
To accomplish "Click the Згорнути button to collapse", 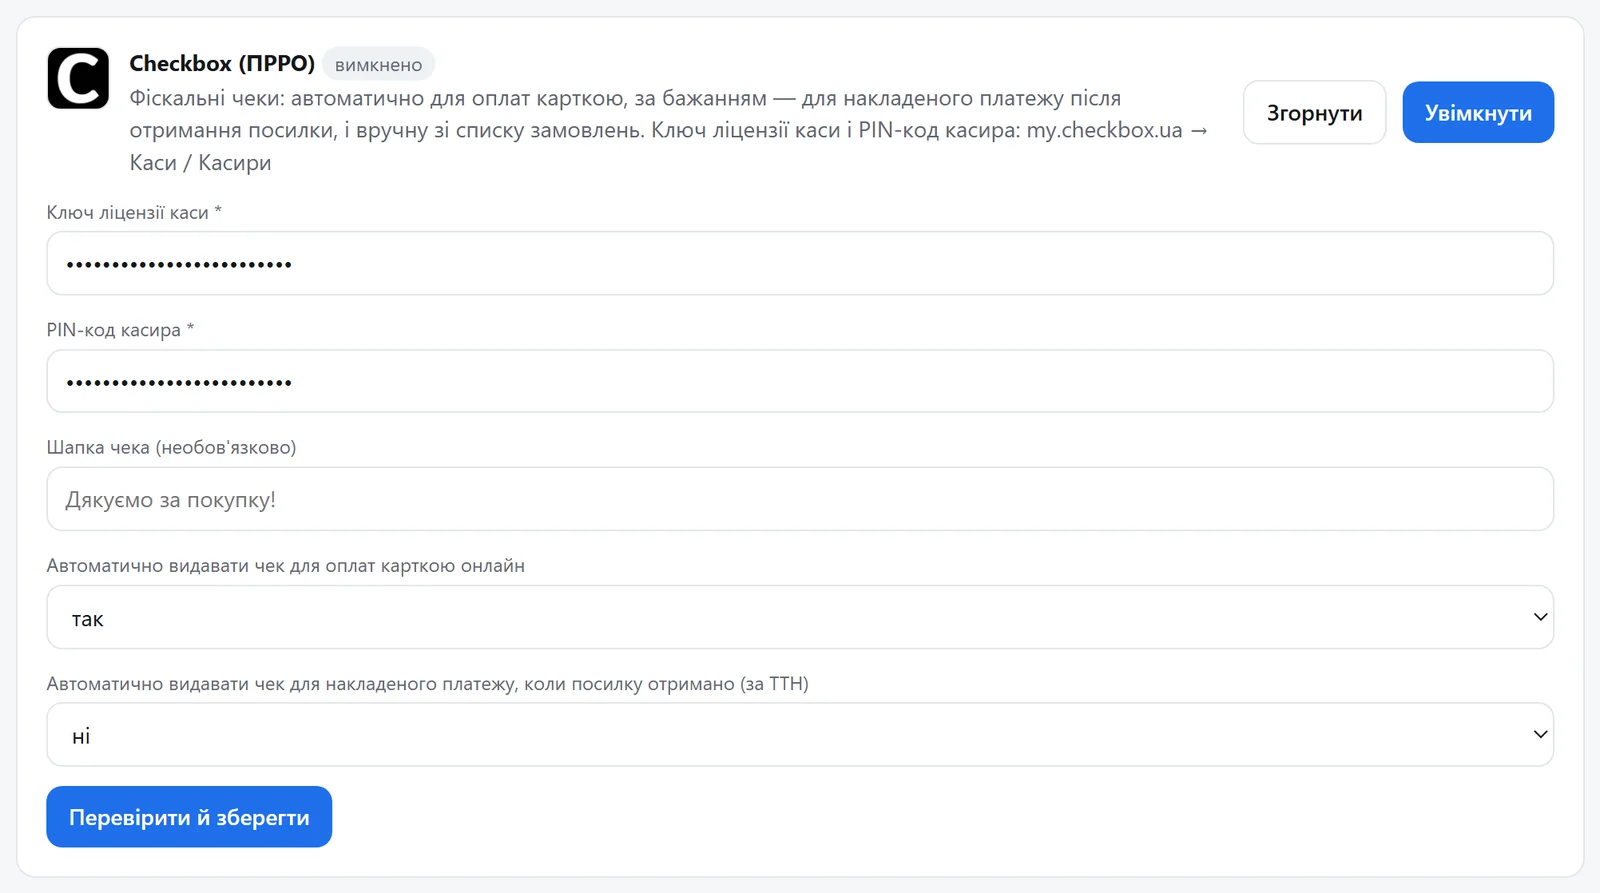I will pos(1314,113).
